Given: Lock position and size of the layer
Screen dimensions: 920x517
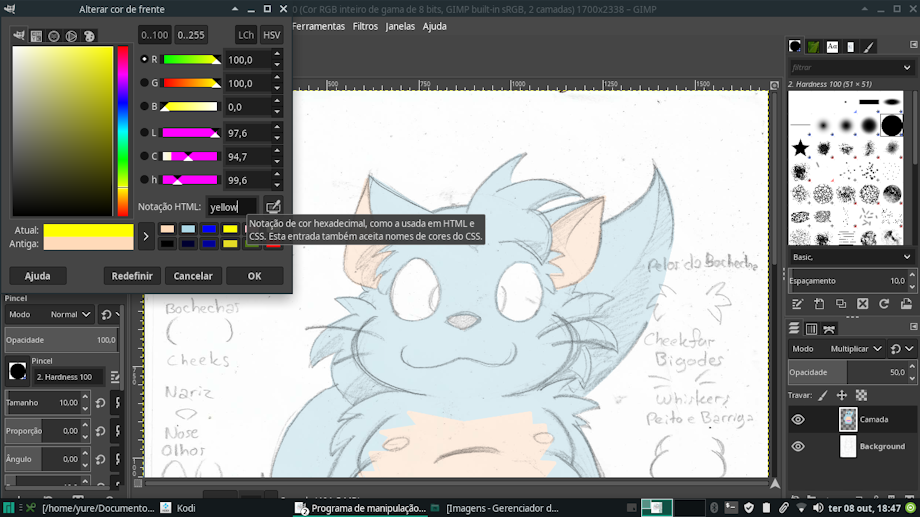Looking at the screenshot, I should click(x=842, y=396).
